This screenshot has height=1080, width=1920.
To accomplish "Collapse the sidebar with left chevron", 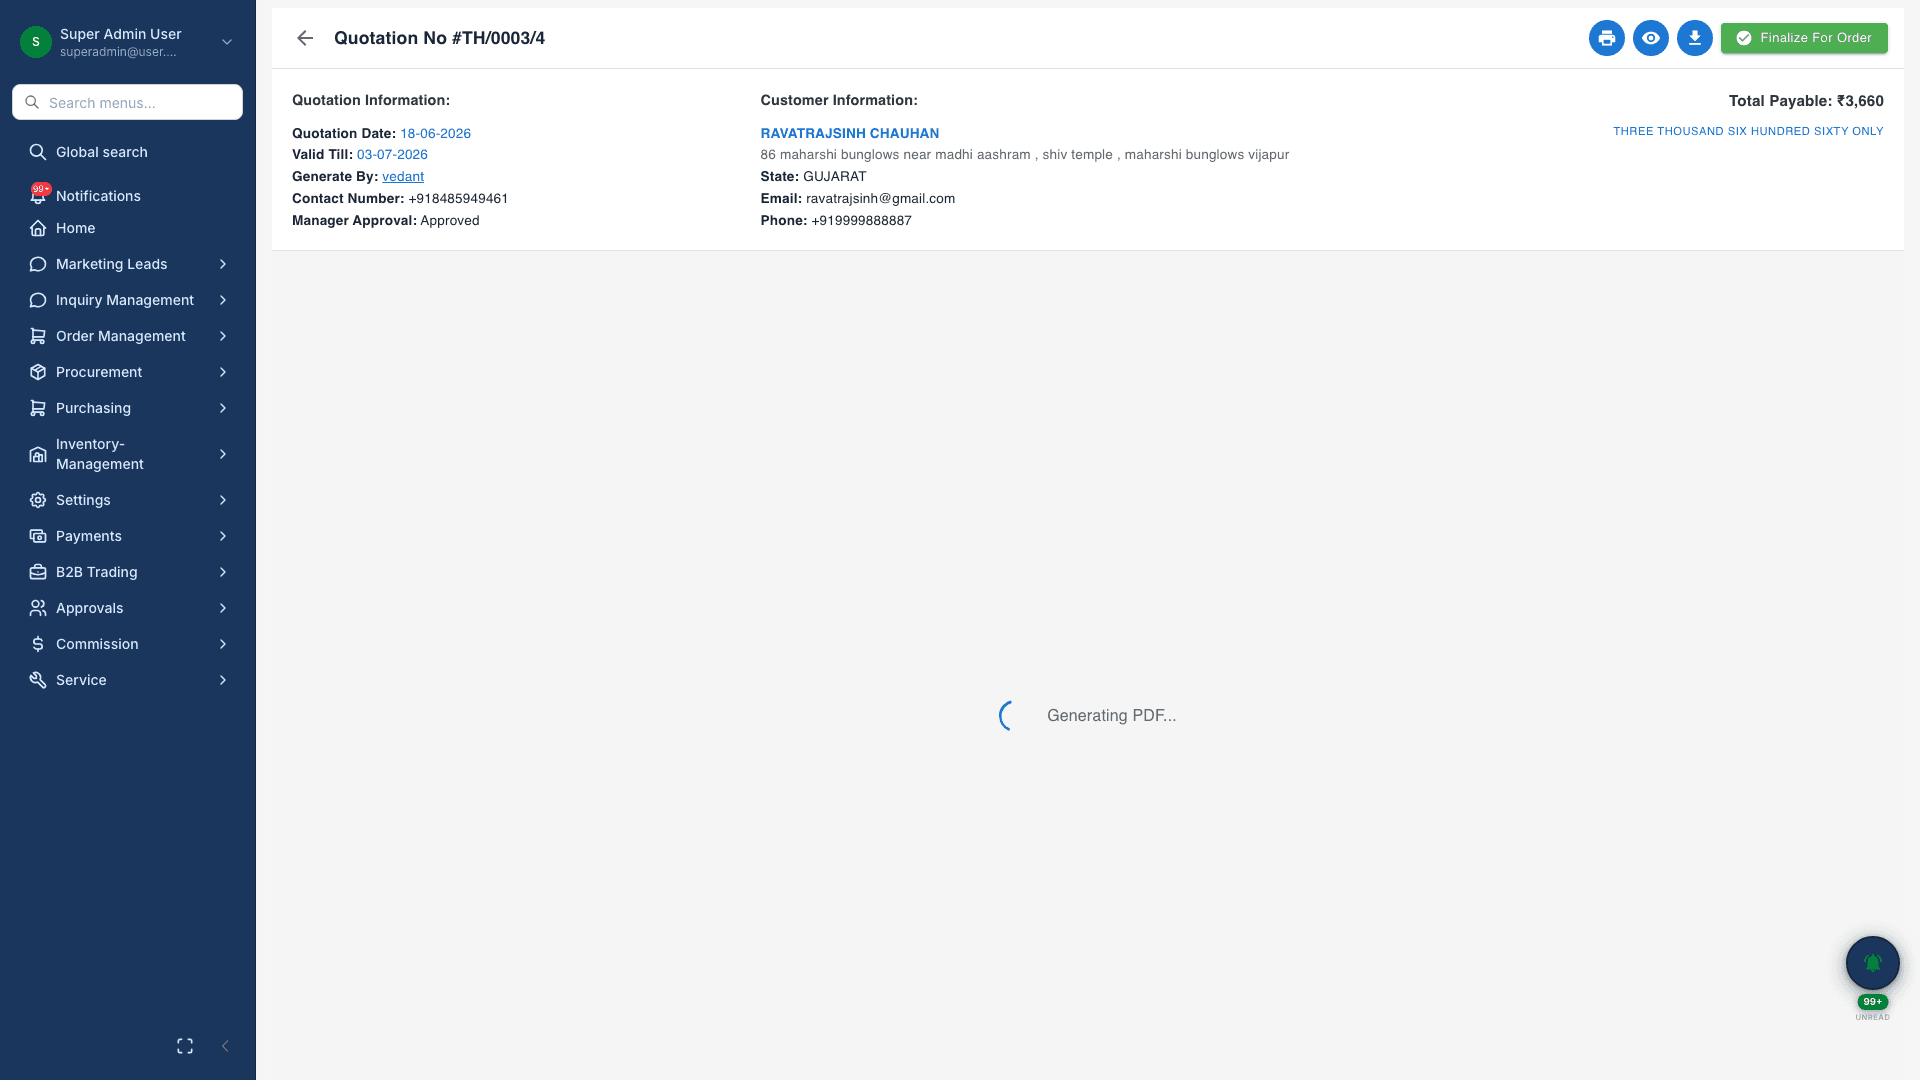I will pos(225,1046).
